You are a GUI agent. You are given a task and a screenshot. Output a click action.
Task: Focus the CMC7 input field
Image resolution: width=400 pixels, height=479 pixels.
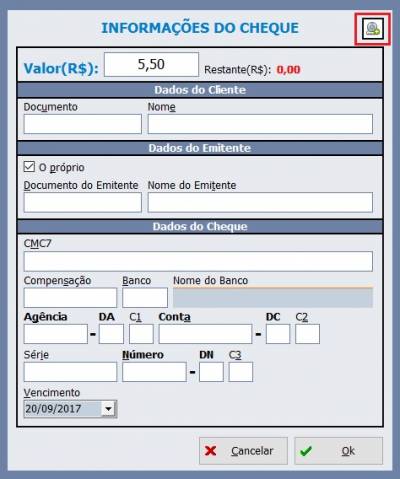pos(198,261)
